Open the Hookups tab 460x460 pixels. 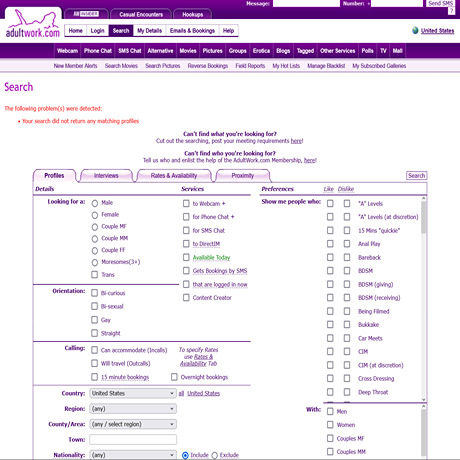(193, 14)
